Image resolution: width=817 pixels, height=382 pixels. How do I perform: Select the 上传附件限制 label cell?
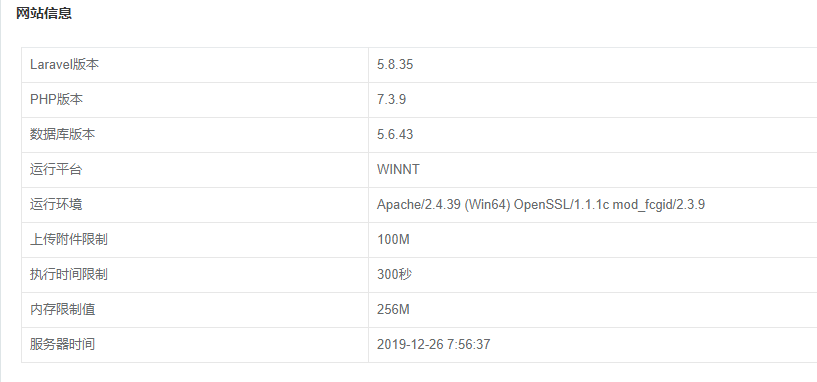[195, 239]
